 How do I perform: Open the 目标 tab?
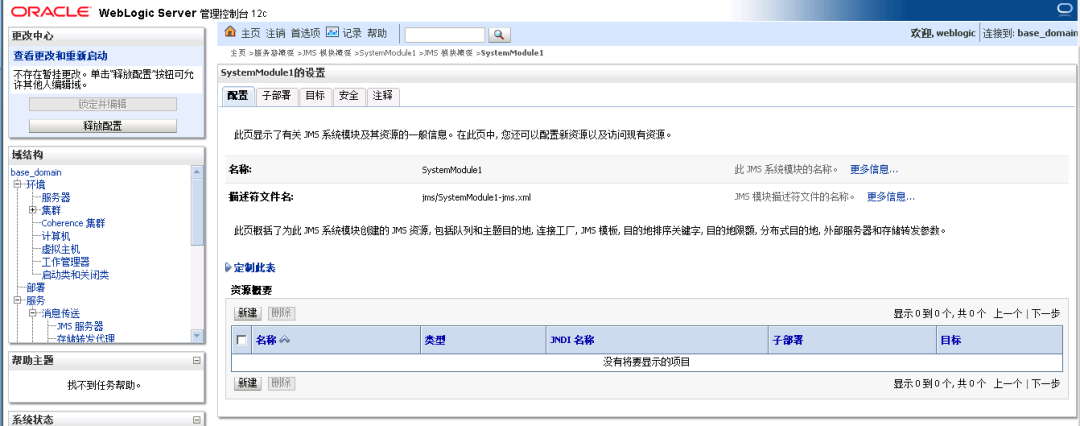315,97
